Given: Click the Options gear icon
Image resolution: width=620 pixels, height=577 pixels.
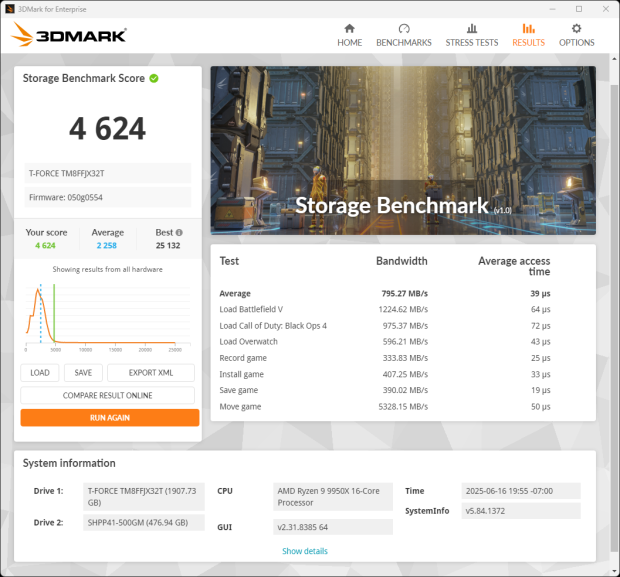Looking at the screenshot, I should (x=577, y=28).
